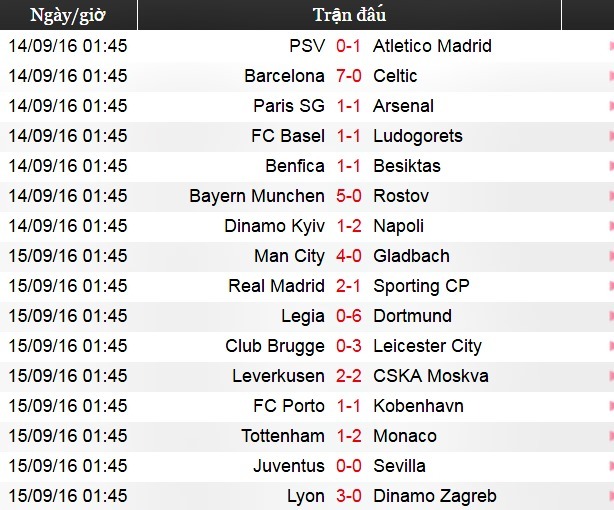Screen dimensions: 614x510
Task: Open the Bayern Munchen team link
Action: pyautogui.click(x=257, y=196)
